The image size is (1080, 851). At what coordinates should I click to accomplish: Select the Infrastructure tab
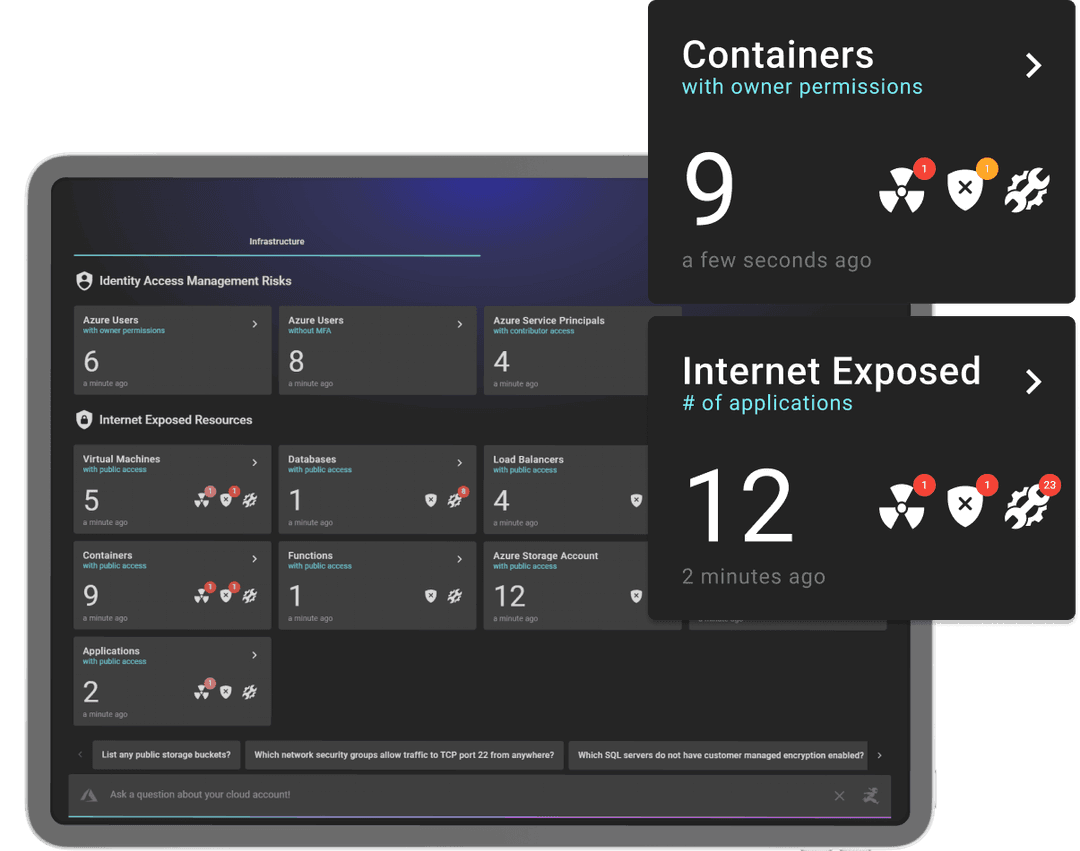pos(276,241)
